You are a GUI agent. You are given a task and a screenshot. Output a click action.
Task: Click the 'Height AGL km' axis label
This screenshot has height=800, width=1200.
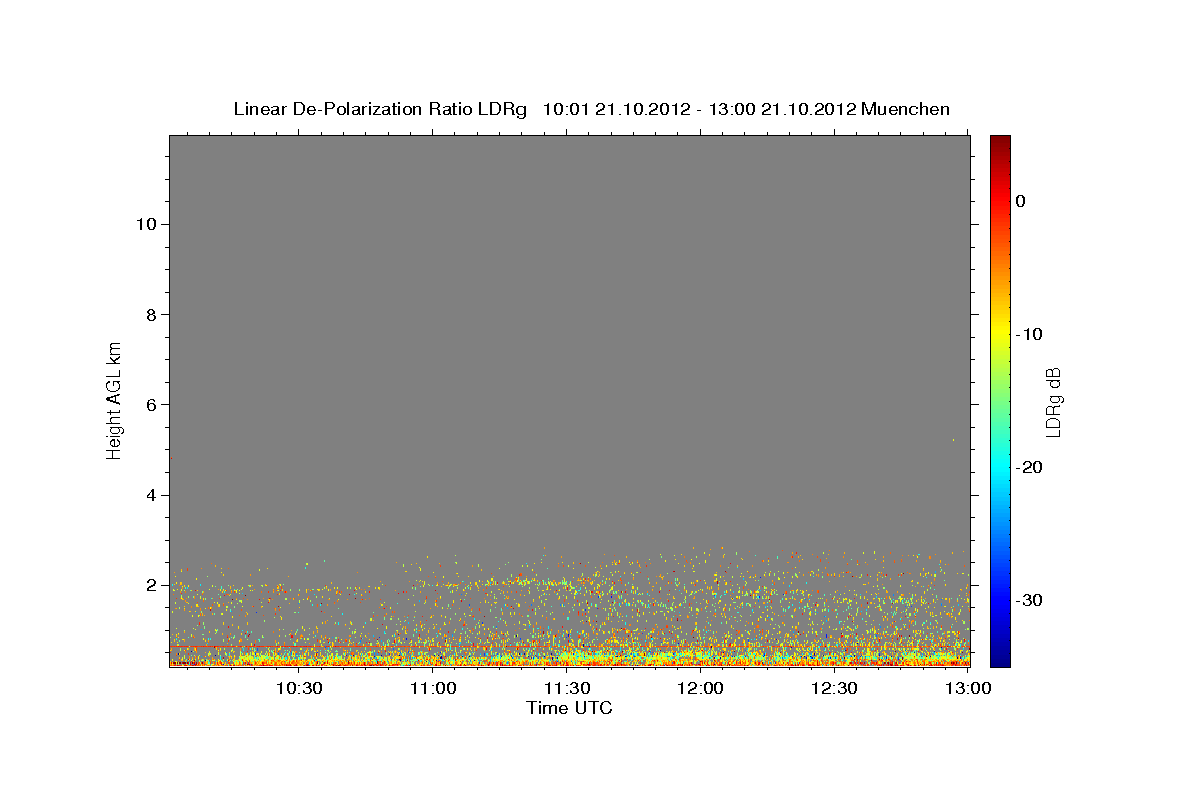click(114, 399)
